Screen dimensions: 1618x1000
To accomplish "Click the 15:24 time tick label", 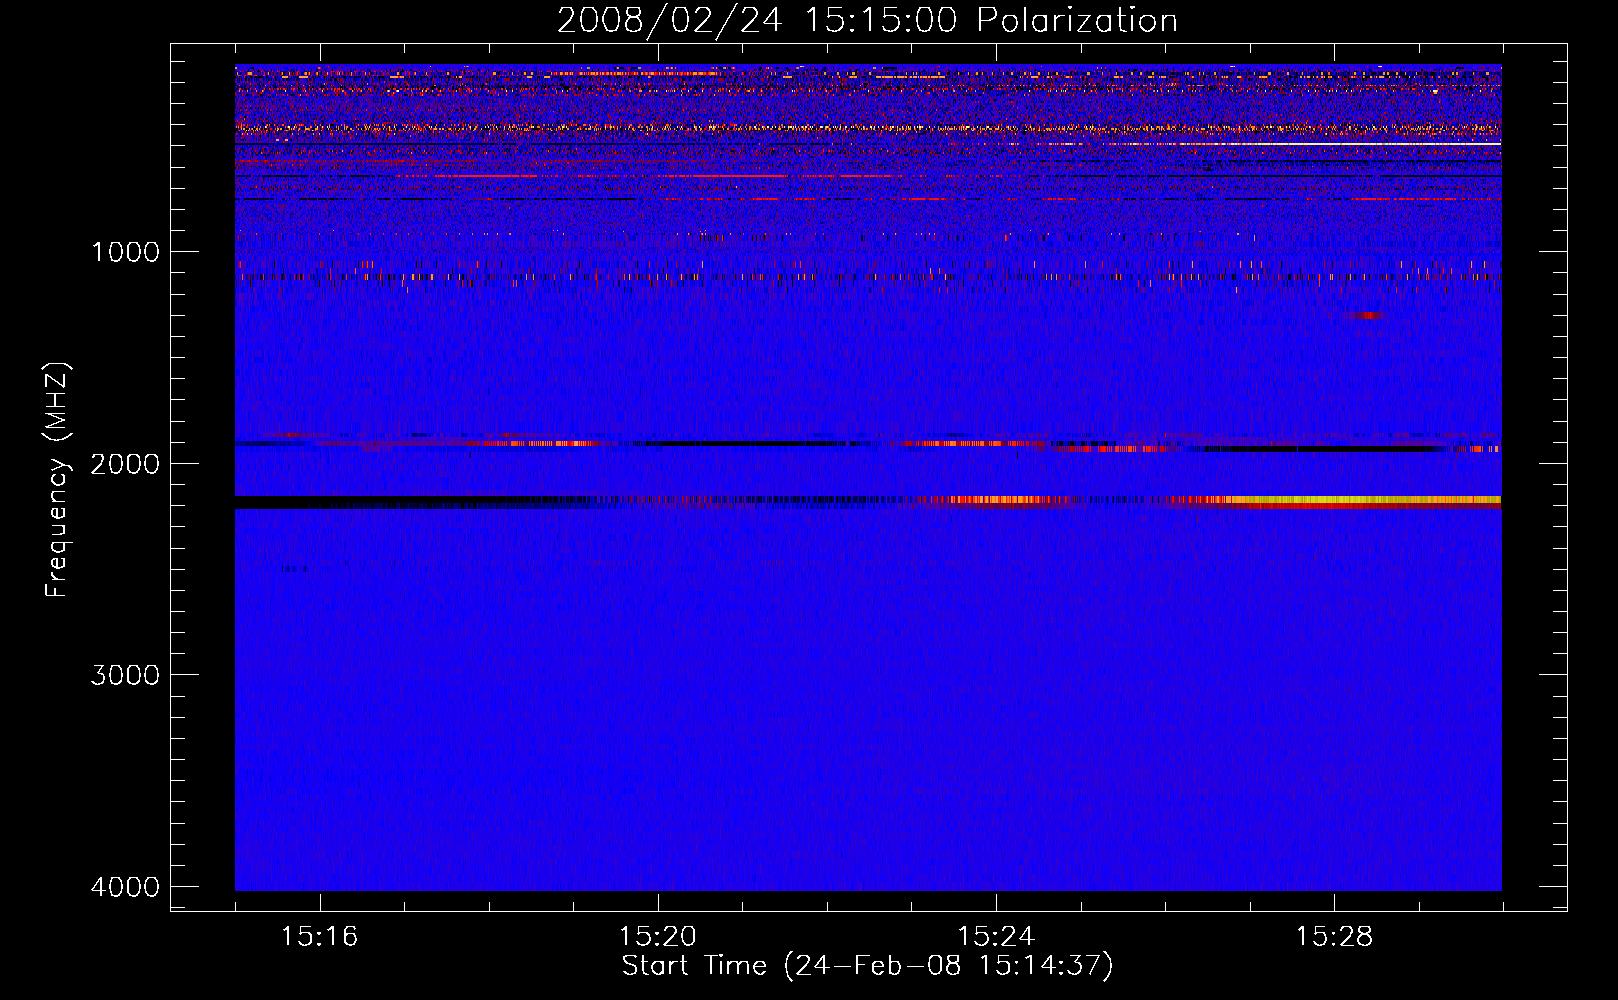I will point(996,937).
